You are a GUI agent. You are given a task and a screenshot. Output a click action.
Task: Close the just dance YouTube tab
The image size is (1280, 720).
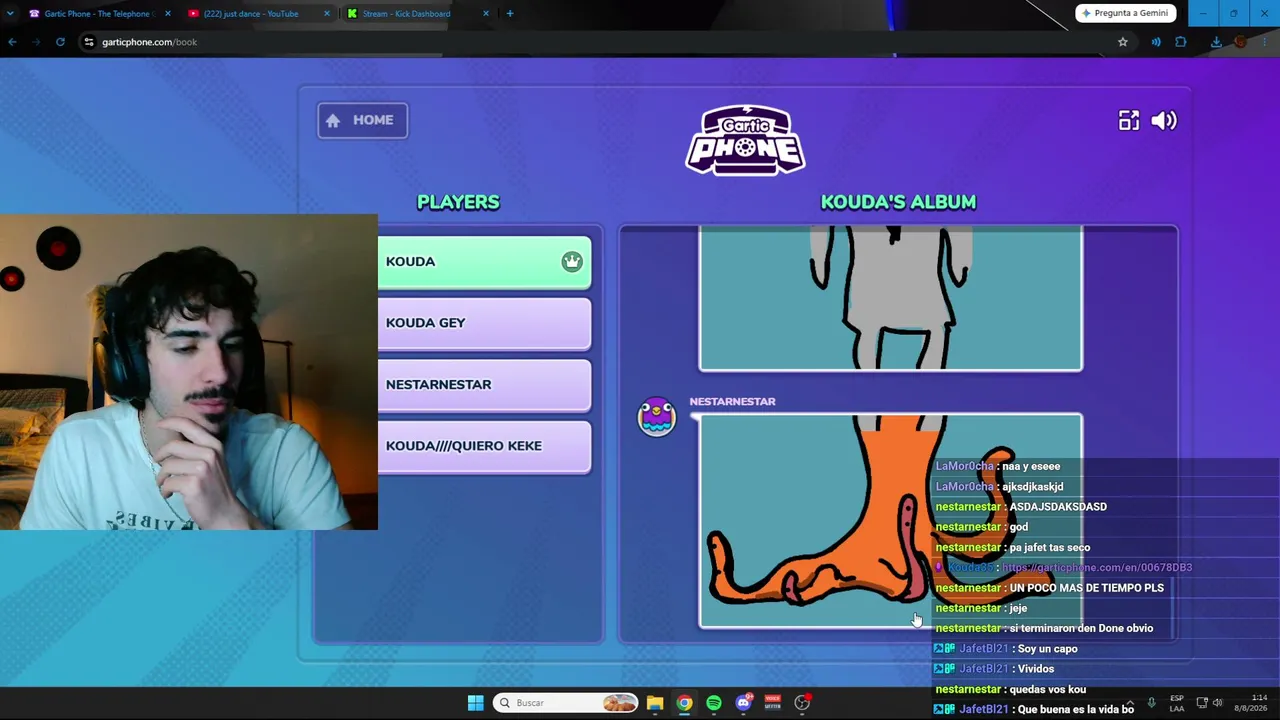pos(327,14)
